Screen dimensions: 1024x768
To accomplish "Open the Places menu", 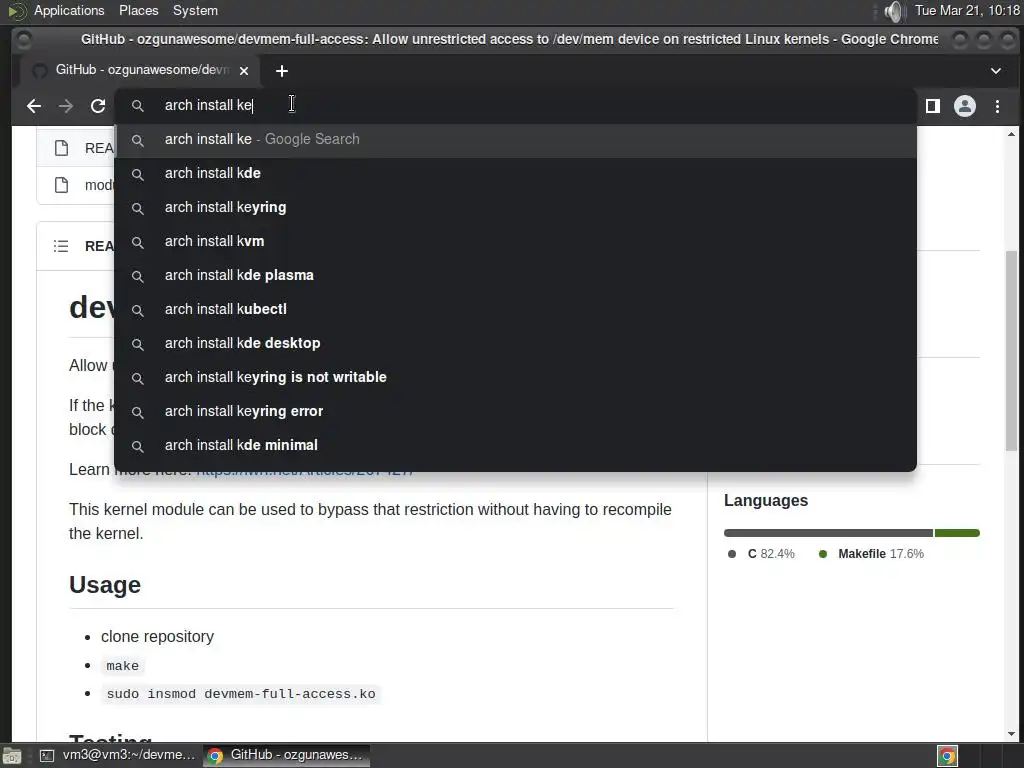I will click(138, 10).
